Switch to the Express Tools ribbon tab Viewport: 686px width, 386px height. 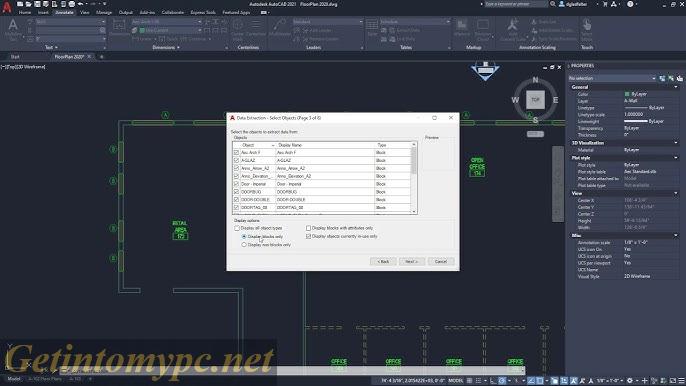coord(203,12)
